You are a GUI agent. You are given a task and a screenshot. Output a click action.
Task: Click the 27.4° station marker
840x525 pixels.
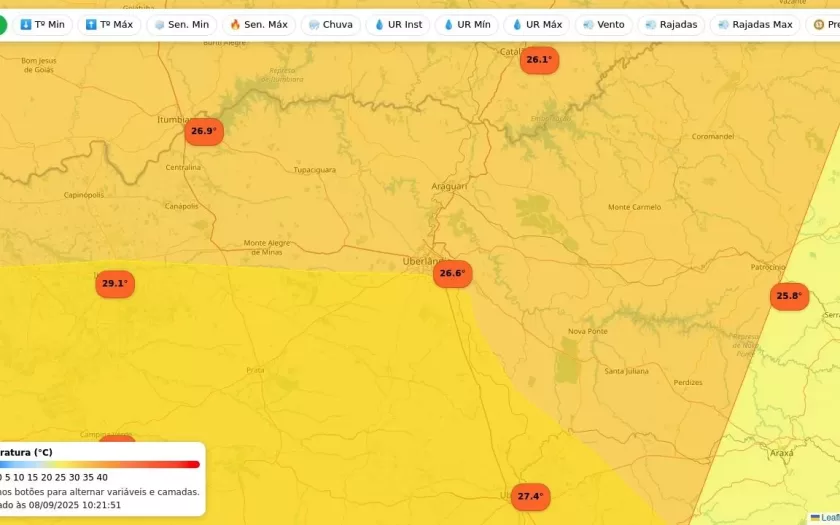pyautogui.click(x=530, y=497)
